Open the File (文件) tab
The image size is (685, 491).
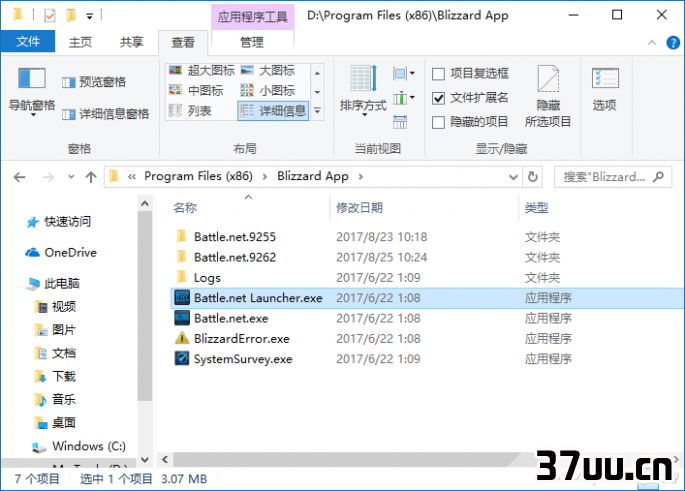point(28,41)
